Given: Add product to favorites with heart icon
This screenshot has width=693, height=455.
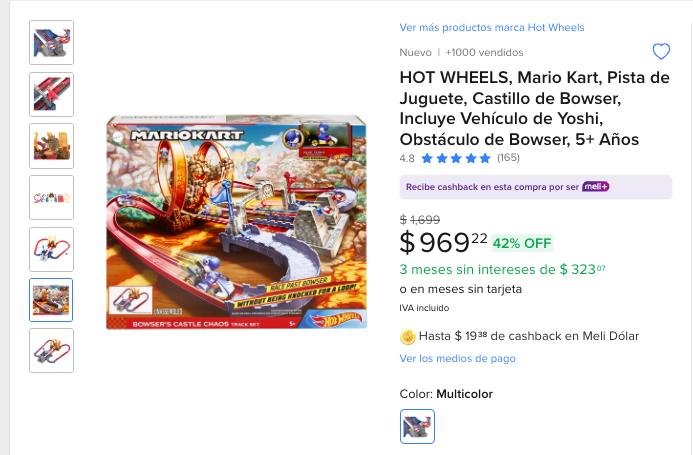Looking at the screenshot, I should (661, 51).
